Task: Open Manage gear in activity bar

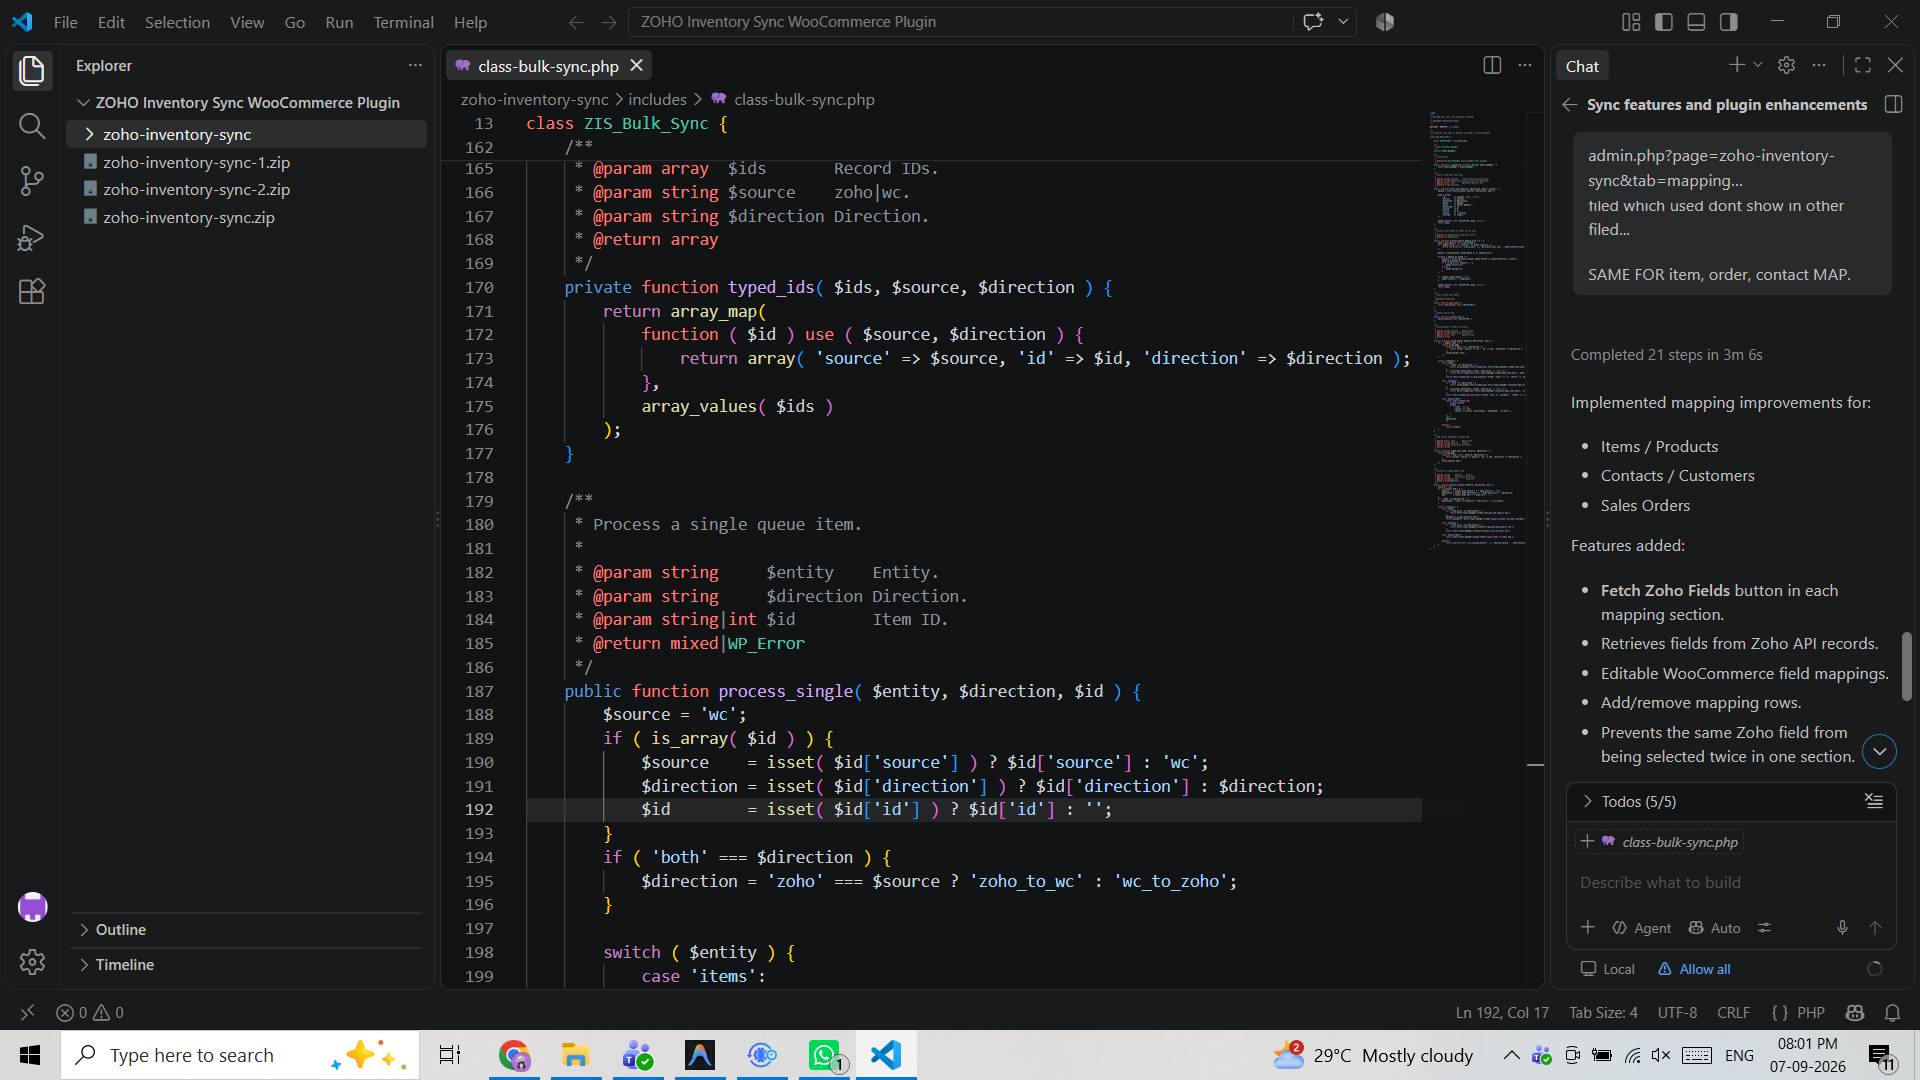Action: click(32, 961)
